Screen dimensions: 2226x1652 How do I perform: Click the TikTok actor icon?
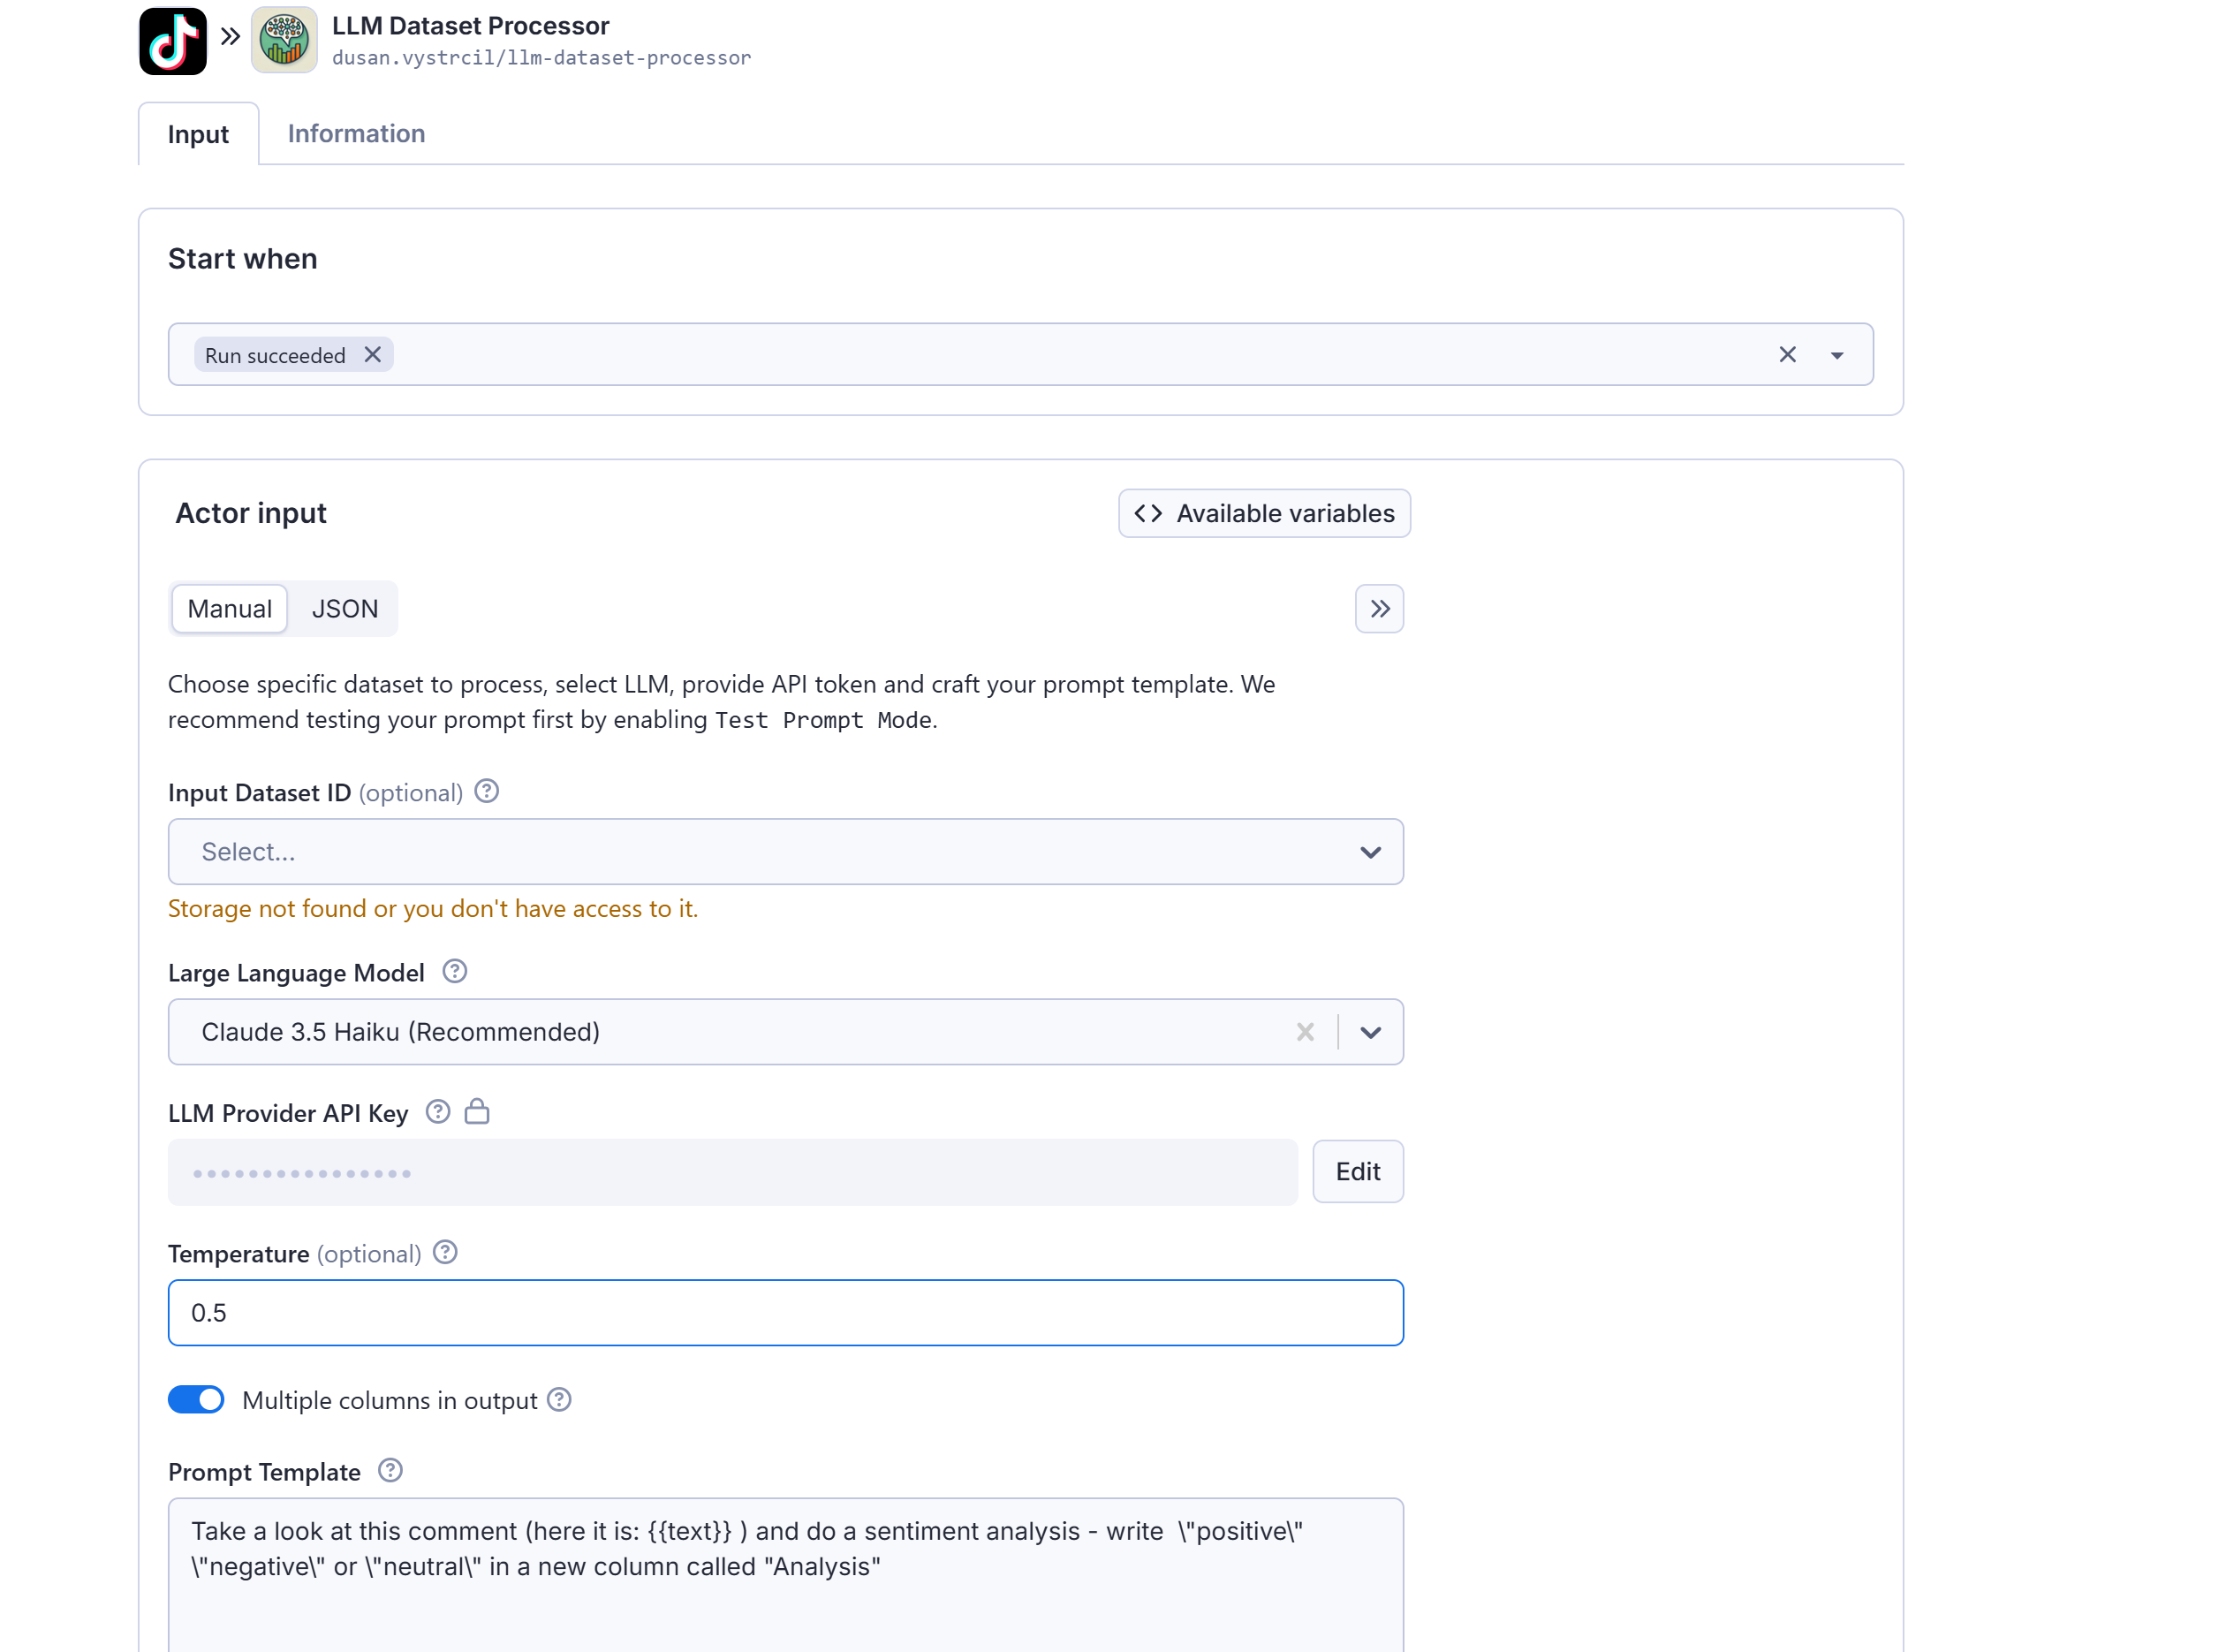click(x=172, y=41)
